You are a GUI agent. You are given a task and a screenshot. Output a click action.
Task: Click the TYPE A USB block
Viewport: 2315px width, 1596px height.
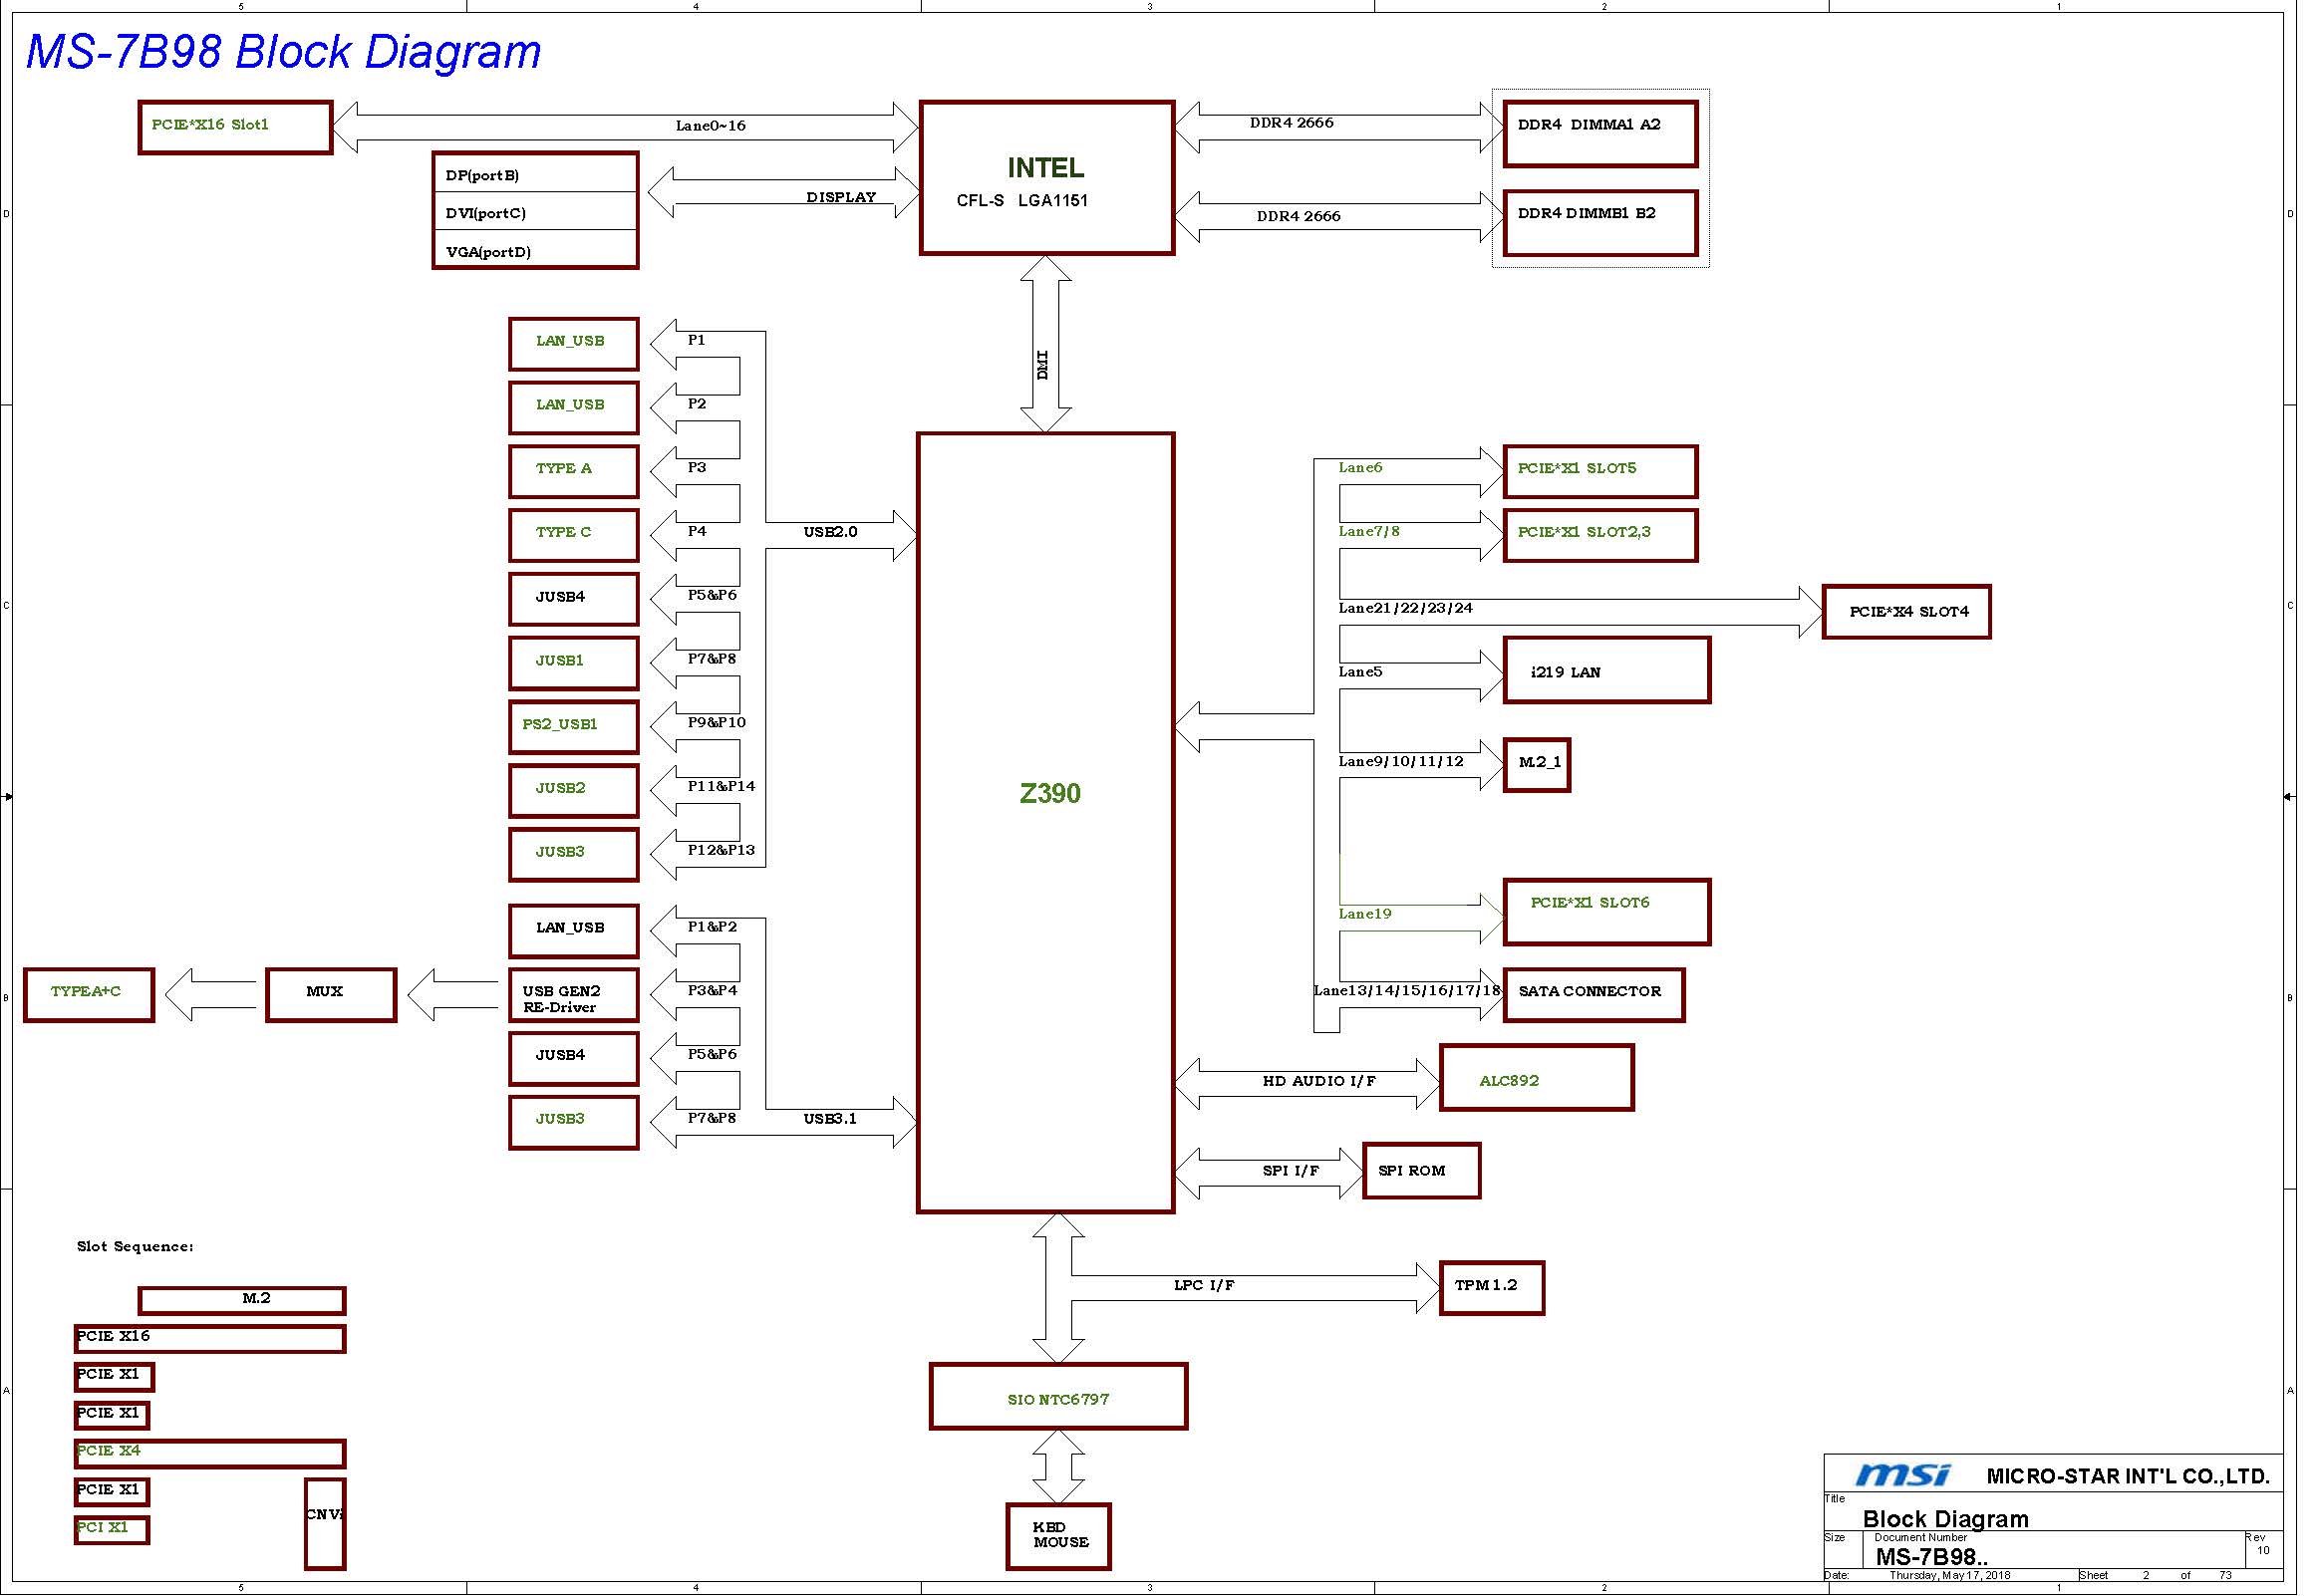pos(575,472)
